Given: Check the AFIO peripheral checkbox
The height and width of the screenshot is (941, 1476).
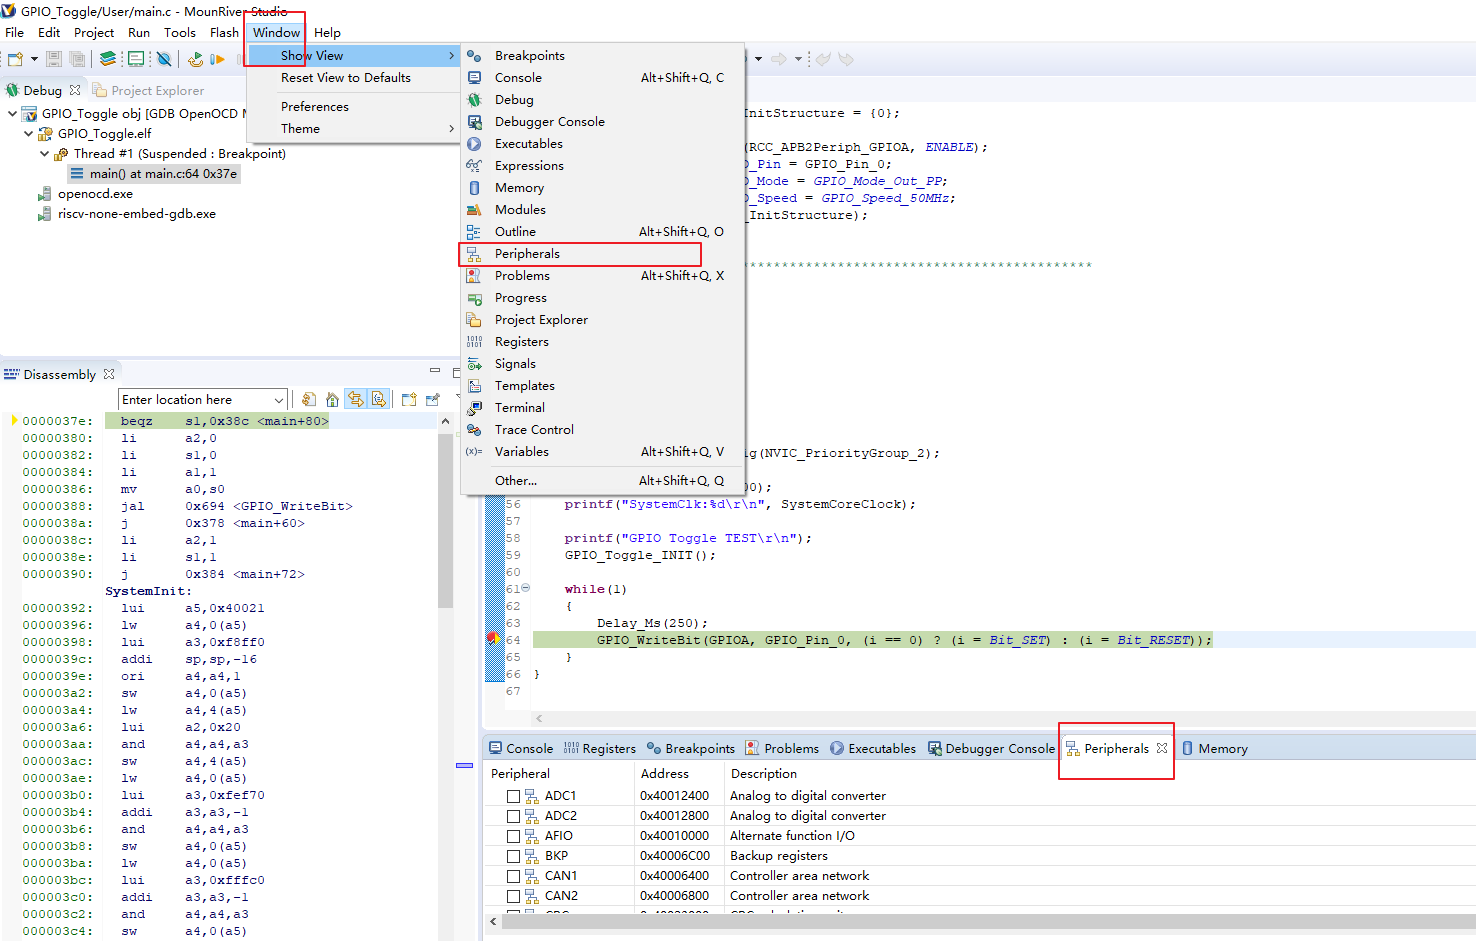Looking at the screenshot, I should pos(513,836).
